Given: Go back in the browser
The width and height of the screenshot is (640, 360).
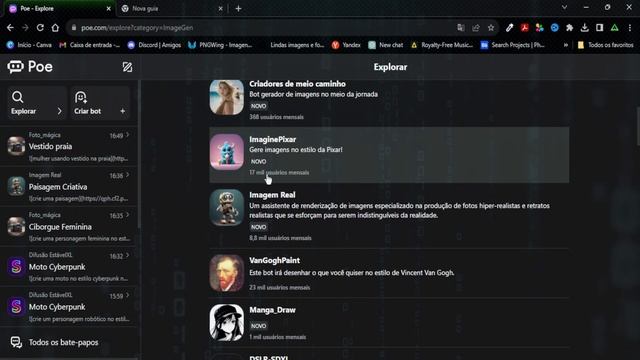Looking at the screenshot, I should (10, 28).
